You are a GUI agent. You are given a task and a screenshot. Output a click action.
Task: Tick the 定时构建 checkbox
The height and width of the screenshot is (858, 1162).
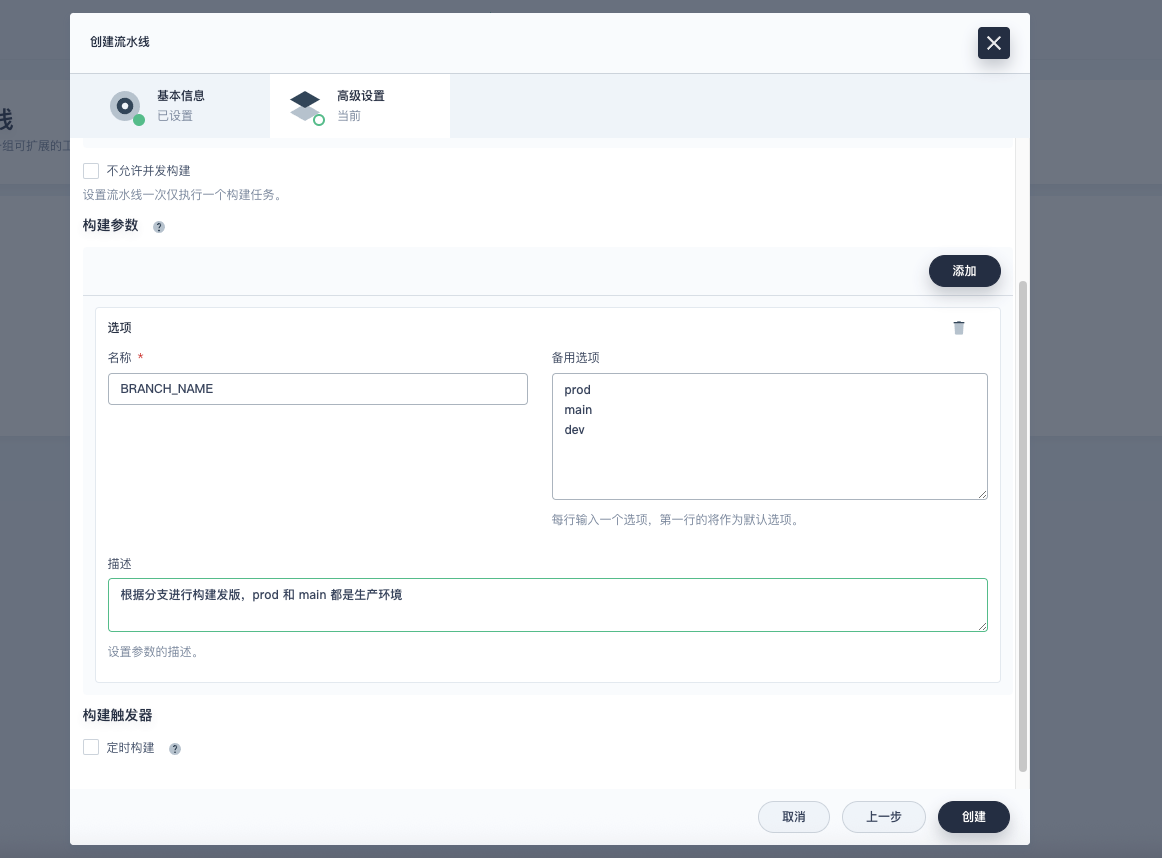point(91,747)
